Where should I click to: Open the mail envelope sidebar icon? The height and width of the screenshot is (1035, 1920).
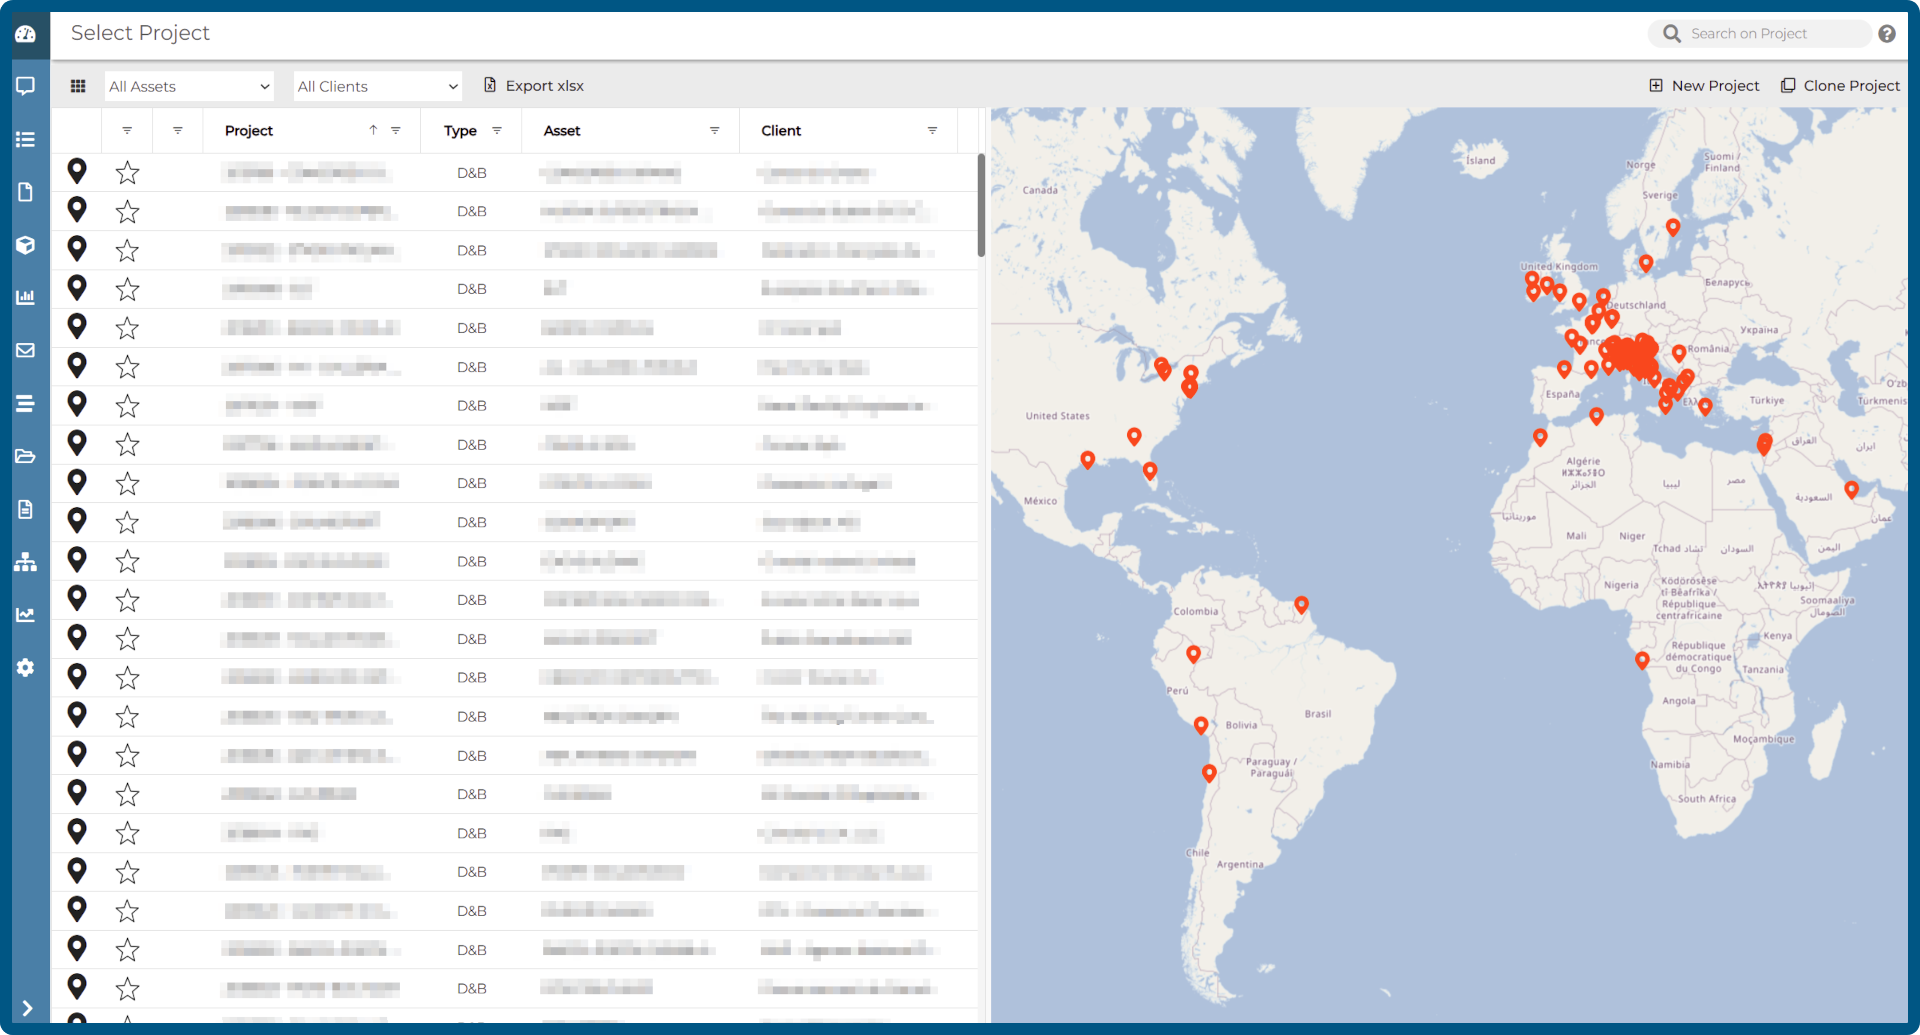point(26,350)
